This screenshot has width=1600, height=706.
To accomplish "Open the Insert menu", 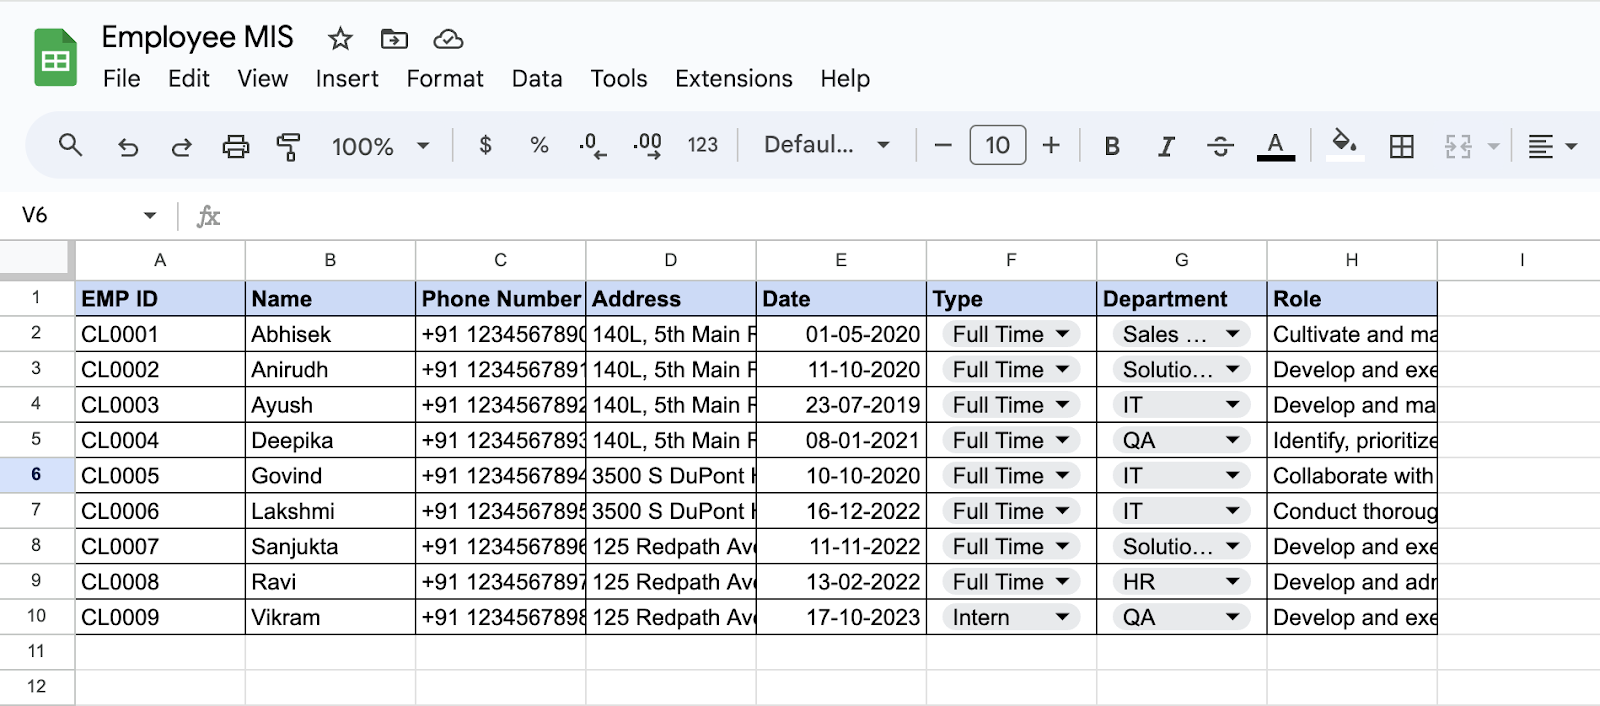I will [x=347, y=79].
